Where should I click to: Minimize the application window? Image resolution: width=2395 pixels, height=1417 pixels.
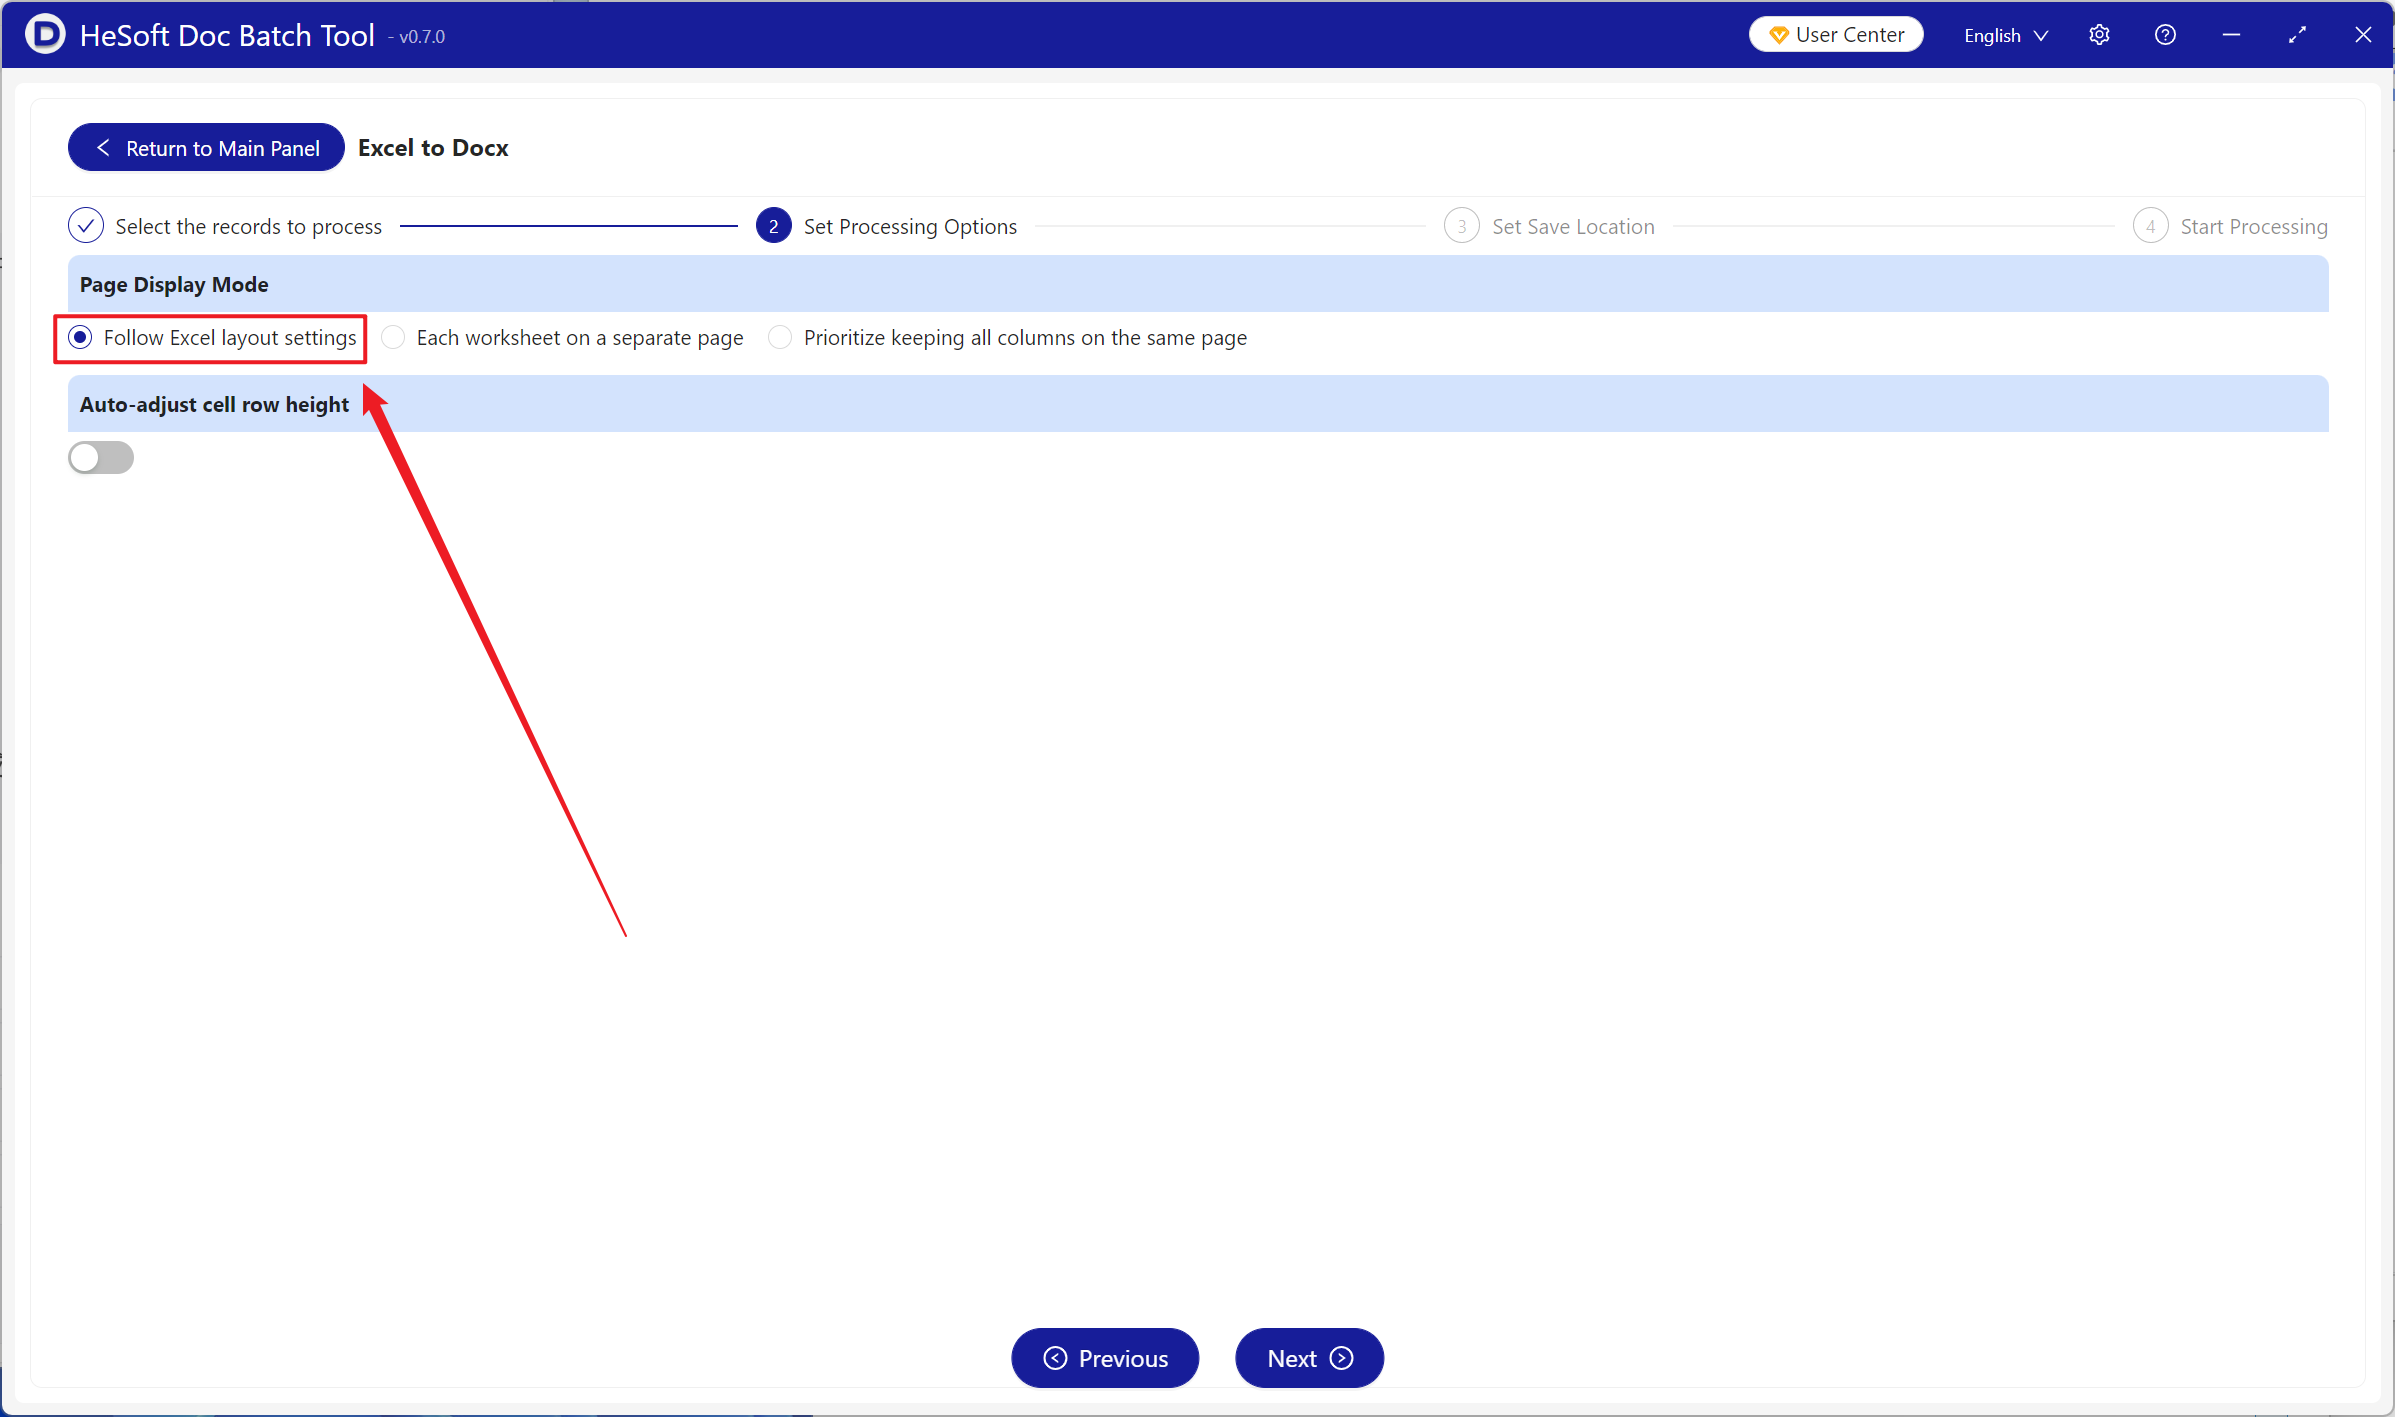pyautogui.click(x=2231, y=35)
